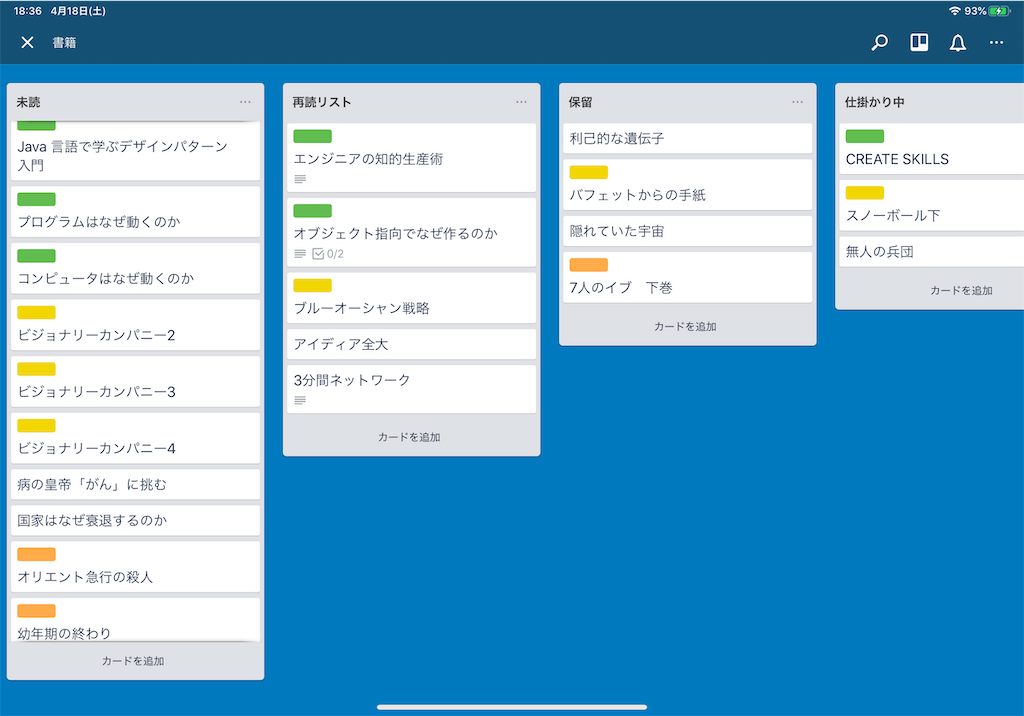
Task: Tap the Wi-Fi status icon
Action: point(955,11)
